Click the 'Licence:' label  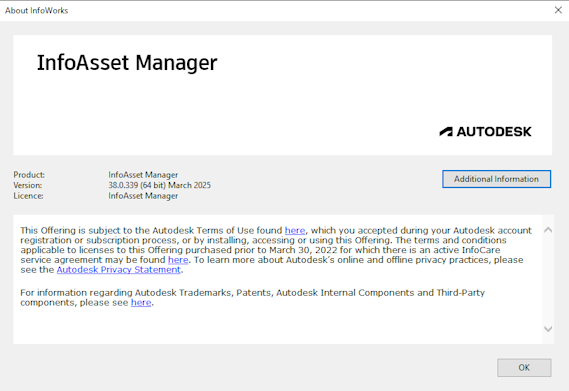[28, 196]
